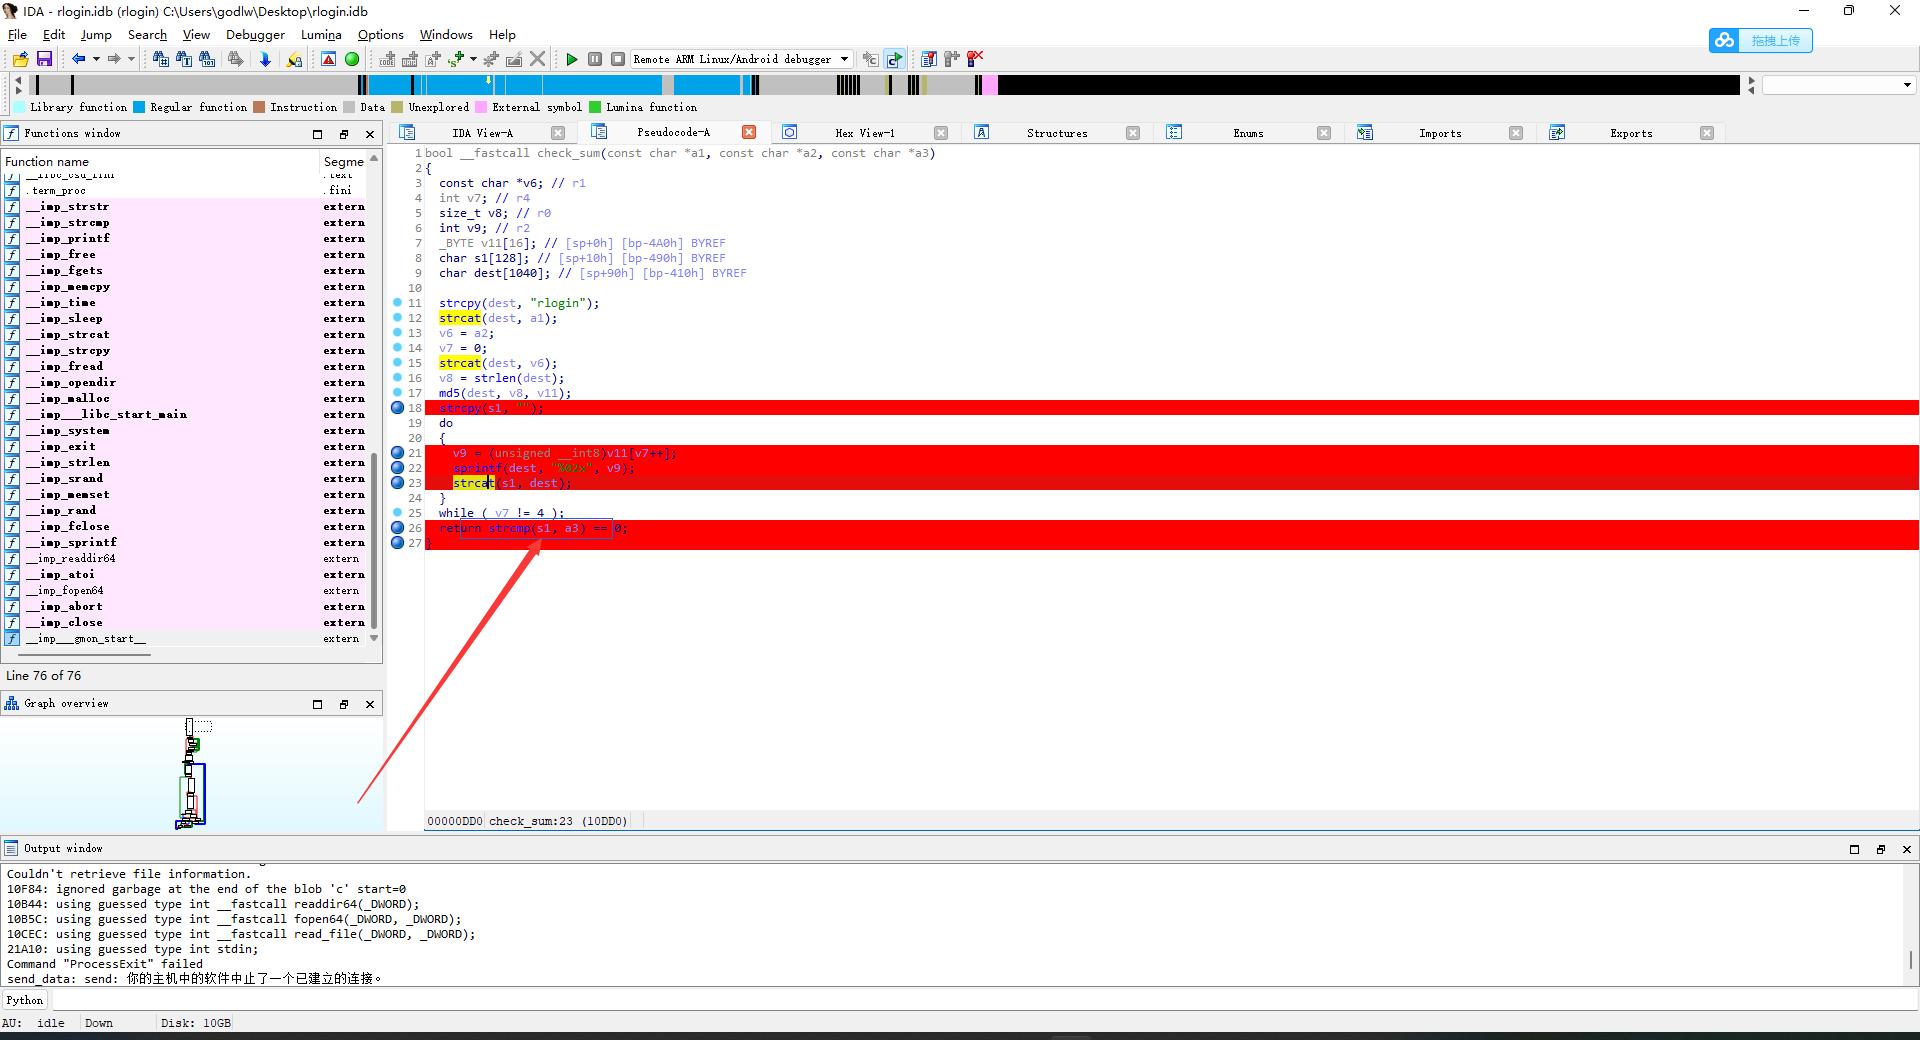Image resolution: width=1920 pixels, height=1040 pixels.
Task: Terminate process with the stop button
Action: click(x=618, y=60)
